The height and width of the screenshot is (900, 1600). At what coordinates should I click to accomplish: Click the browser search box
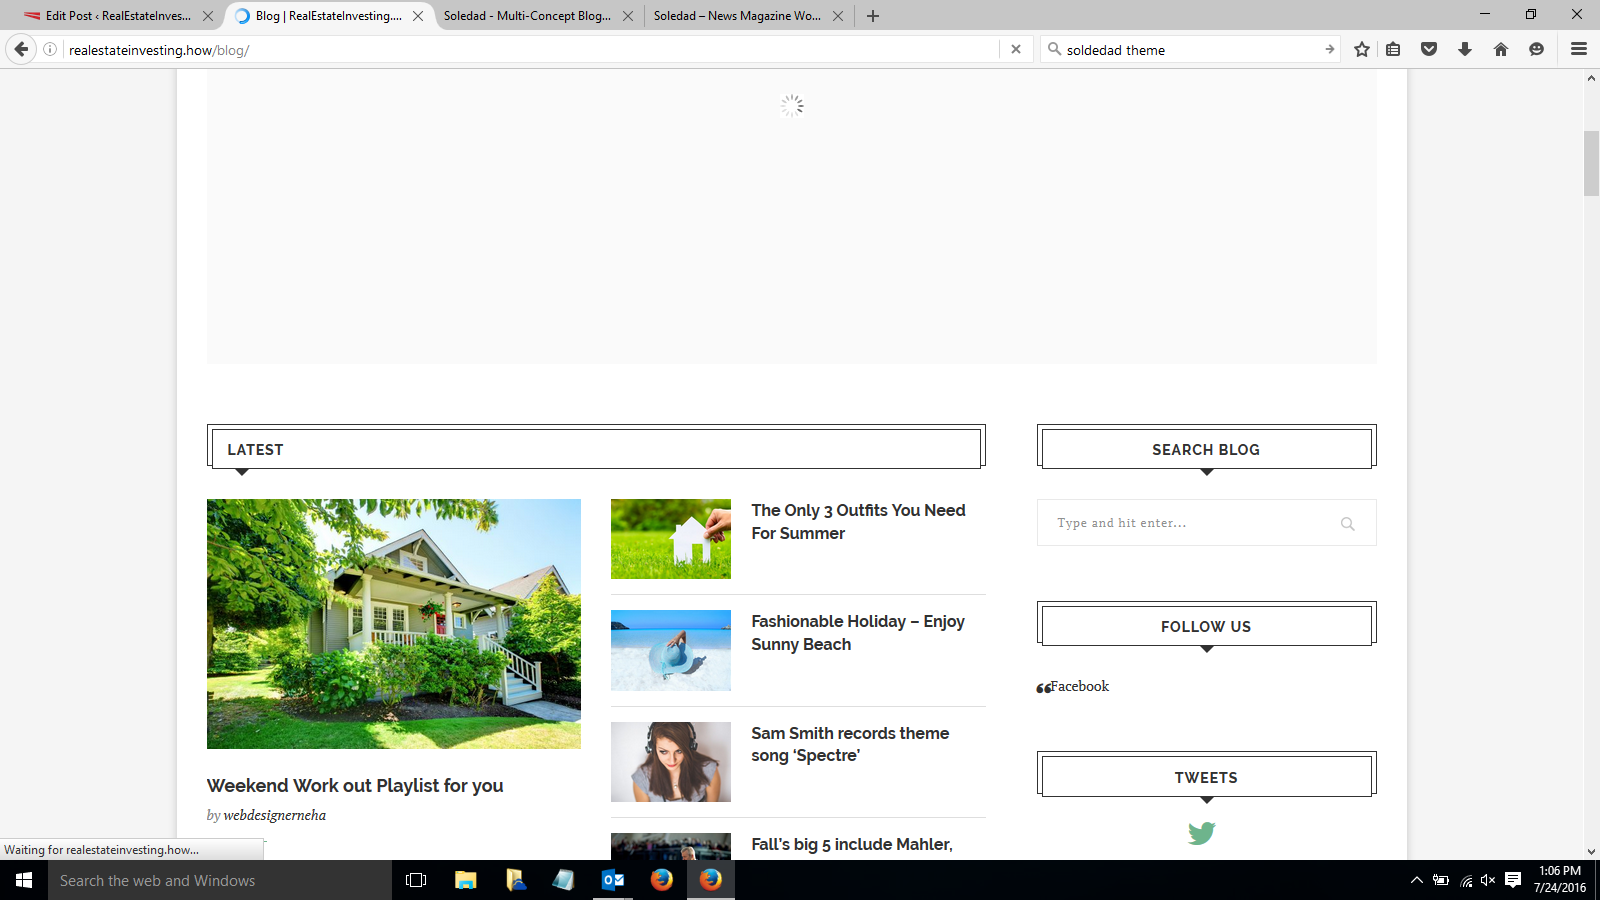click(1190, 49)
